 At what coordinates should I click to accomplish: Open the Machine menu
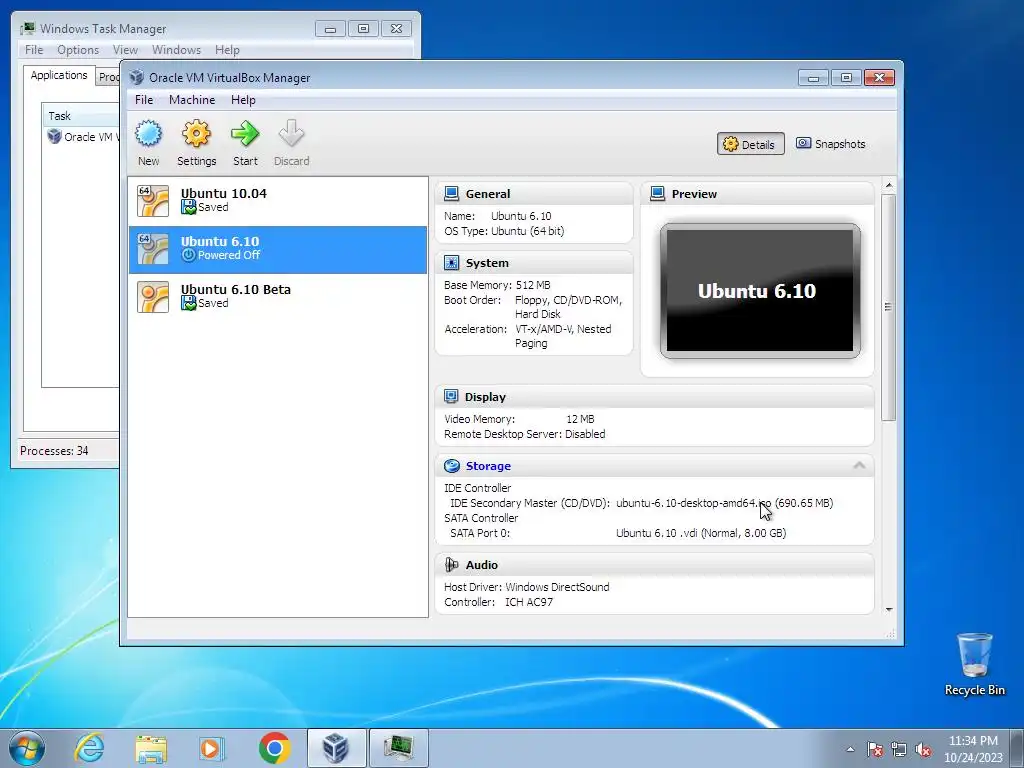click(x=192, y=100)
